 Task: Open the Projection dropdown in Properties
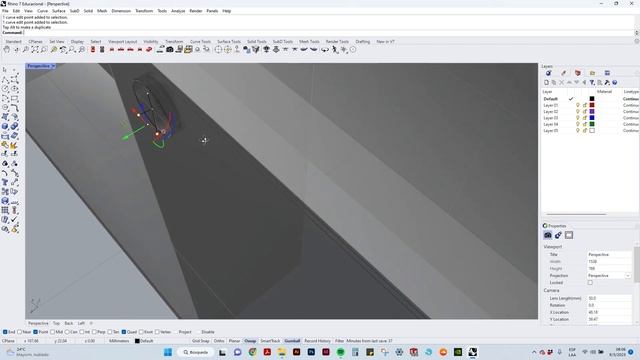coord(628,276)
